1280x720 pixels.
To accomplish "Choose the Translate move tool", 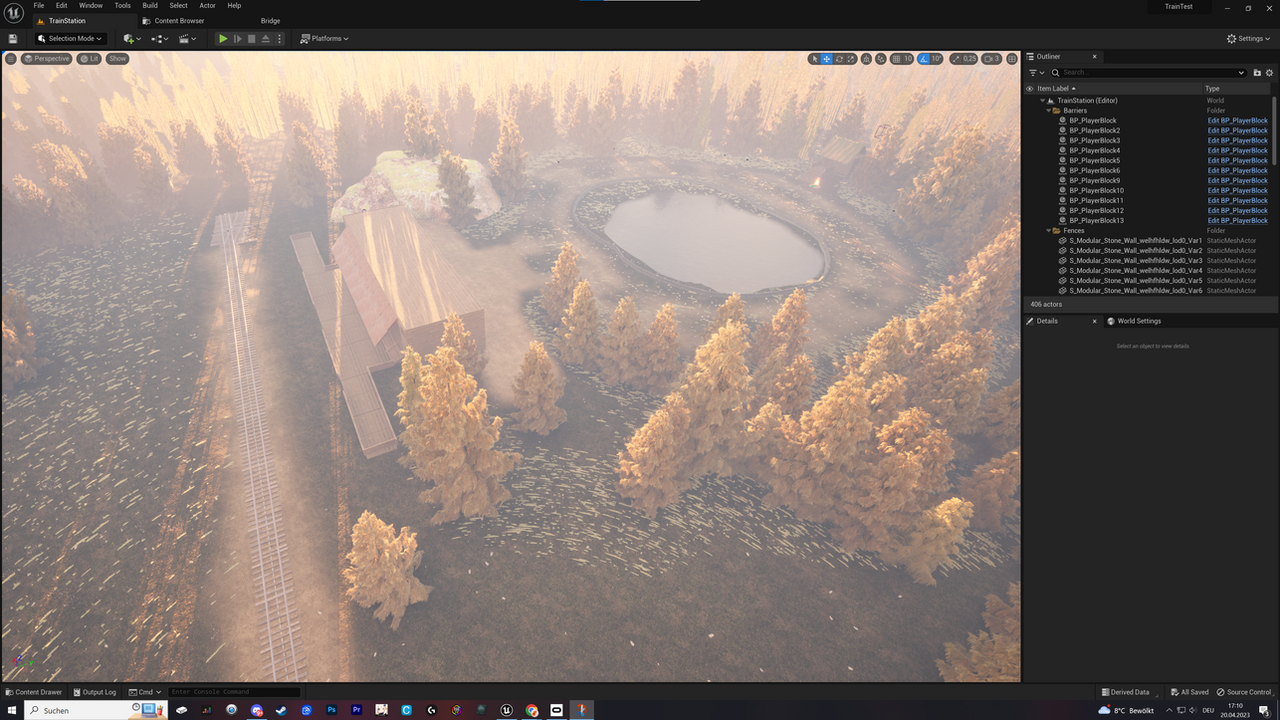I will (x=827, y=59).
